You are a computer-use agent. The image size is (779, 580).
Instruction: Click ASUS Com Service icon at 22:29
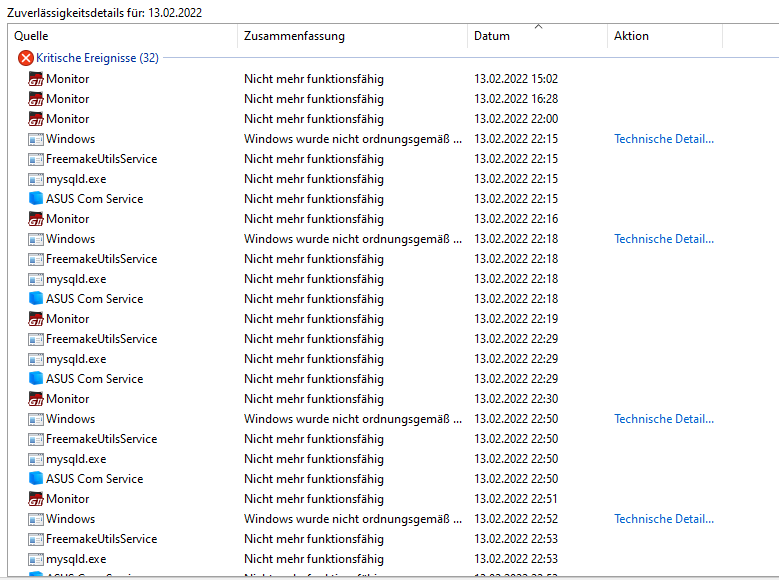click(x=36, y=379)
